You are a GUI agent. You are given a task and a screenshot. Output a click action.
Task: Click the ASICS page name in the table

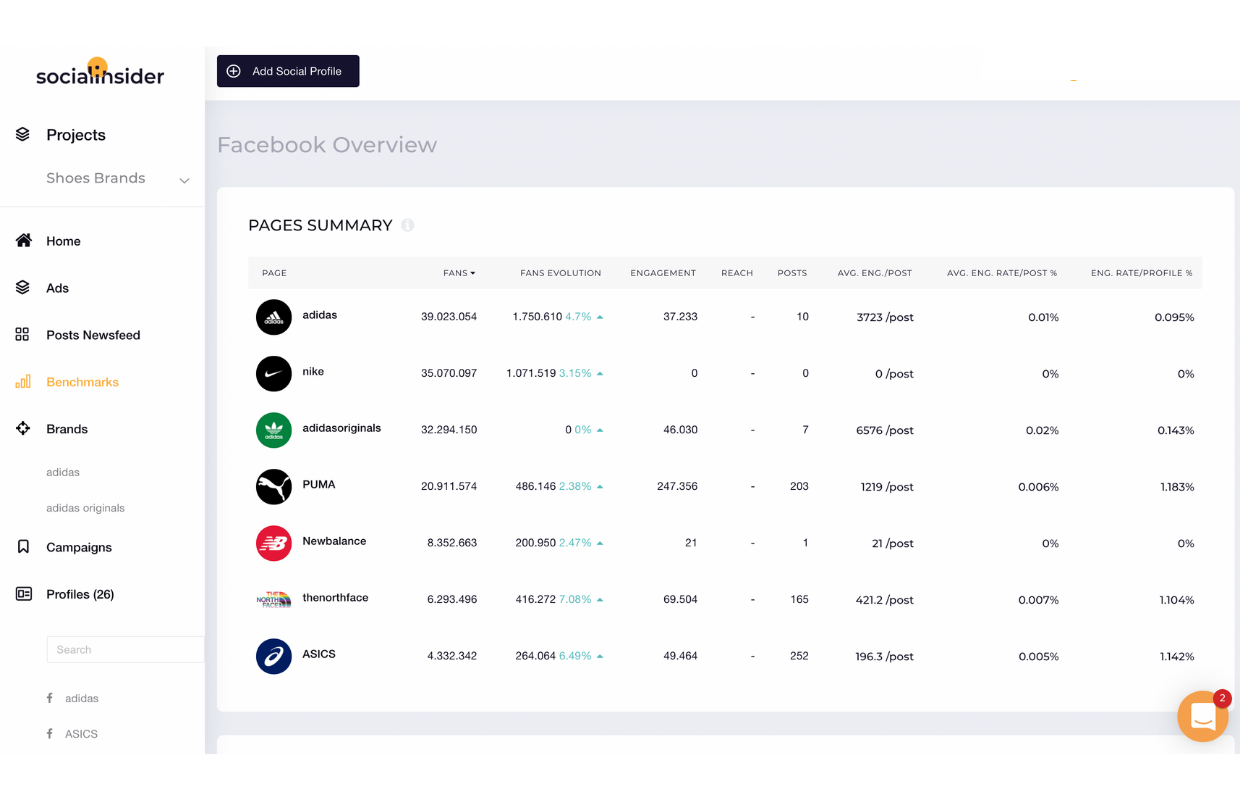[x=319, y=654]
